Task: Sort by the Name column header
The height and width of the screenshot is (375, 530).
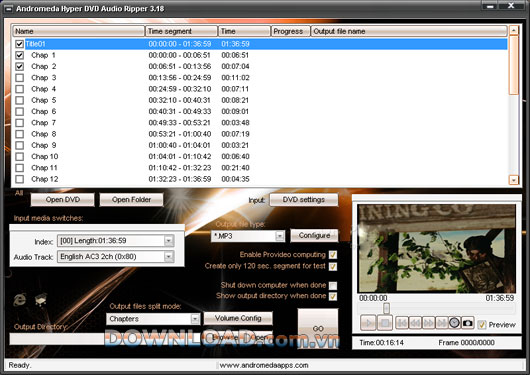Action: [78, 31]
